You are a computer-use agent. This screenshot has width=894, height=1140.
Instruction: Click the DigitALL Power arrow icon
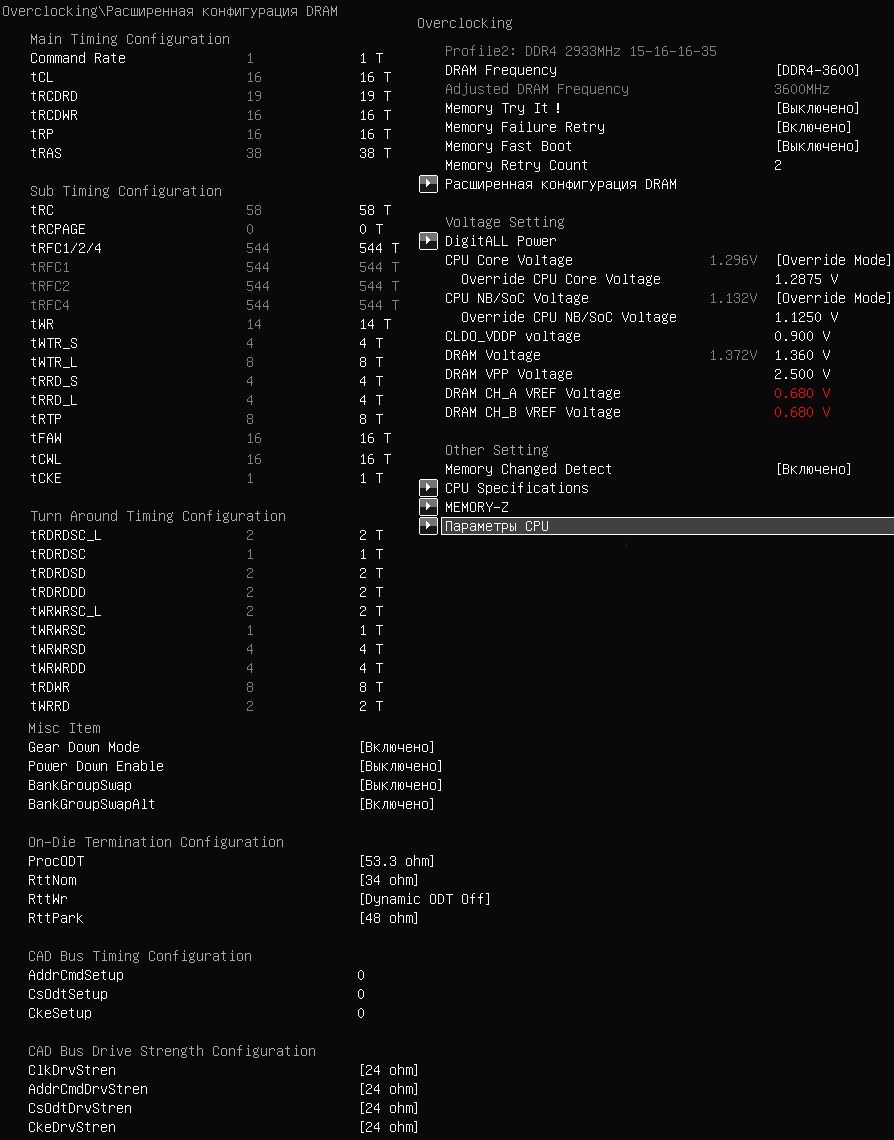click(428, 241)
